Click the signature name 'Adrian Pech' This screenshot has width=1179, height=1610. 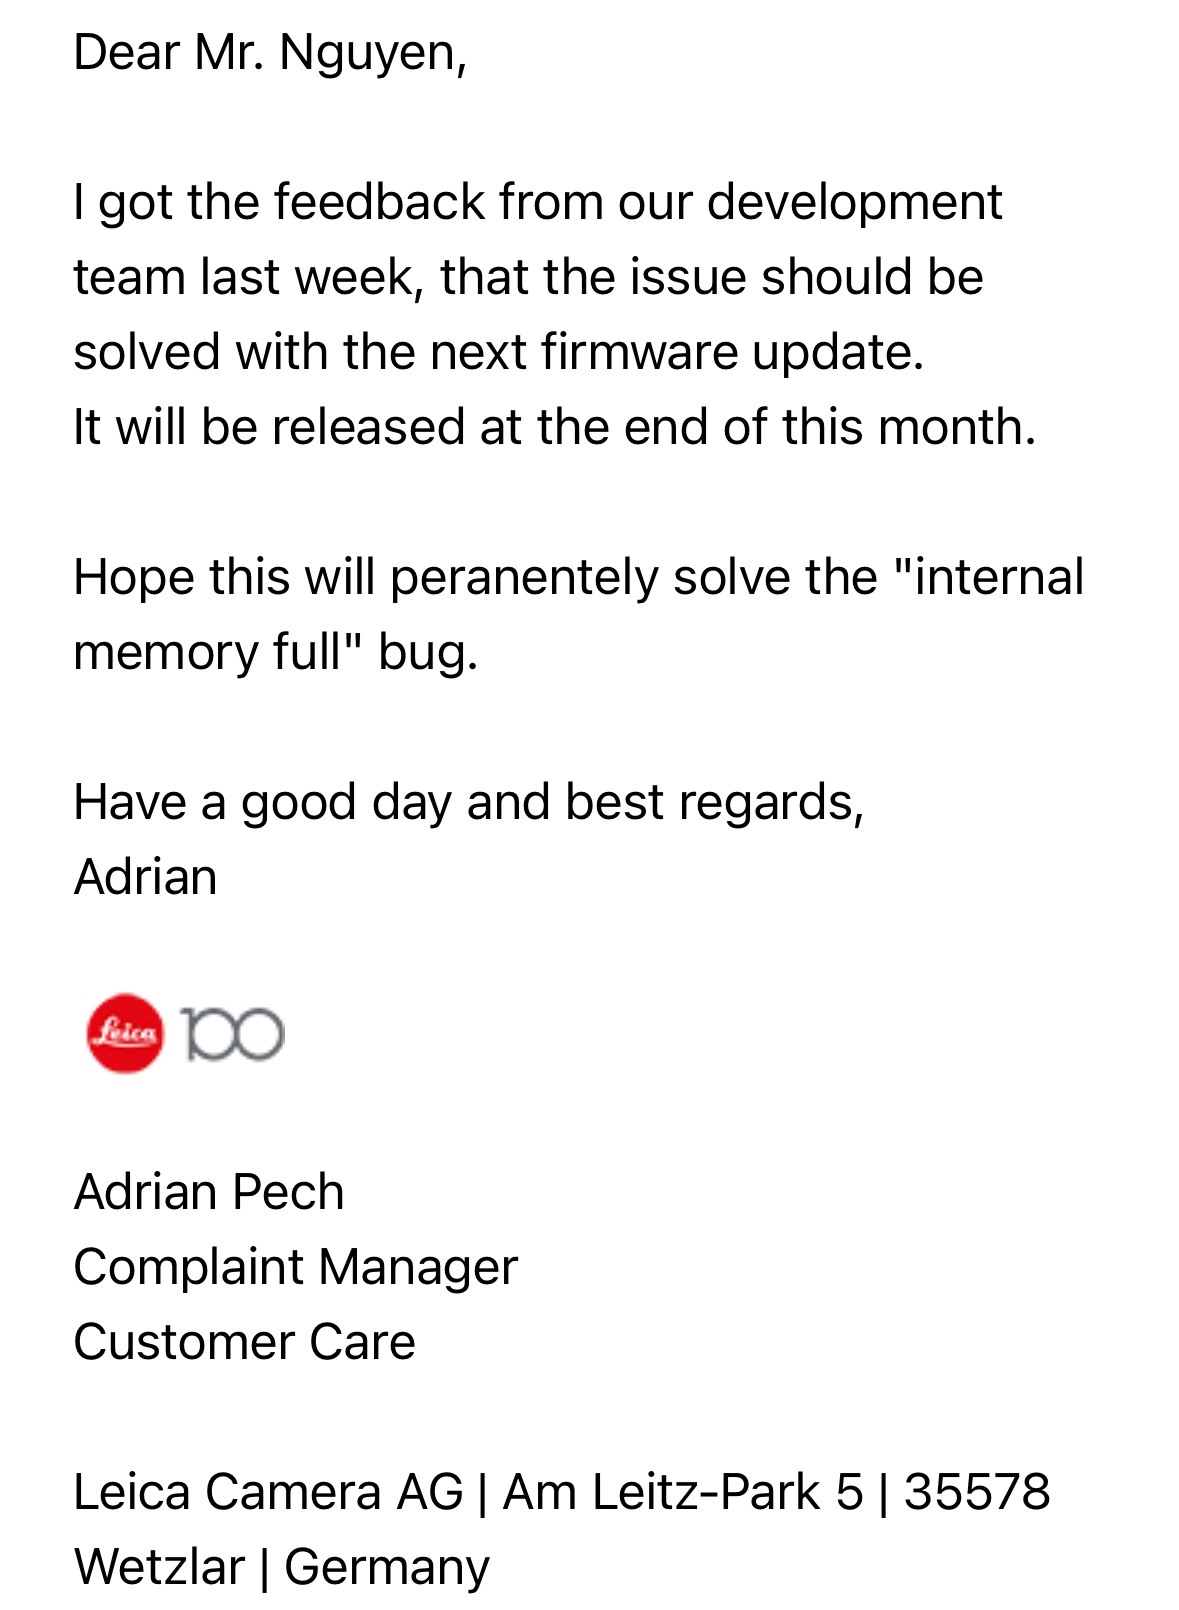click(209, 1192)
